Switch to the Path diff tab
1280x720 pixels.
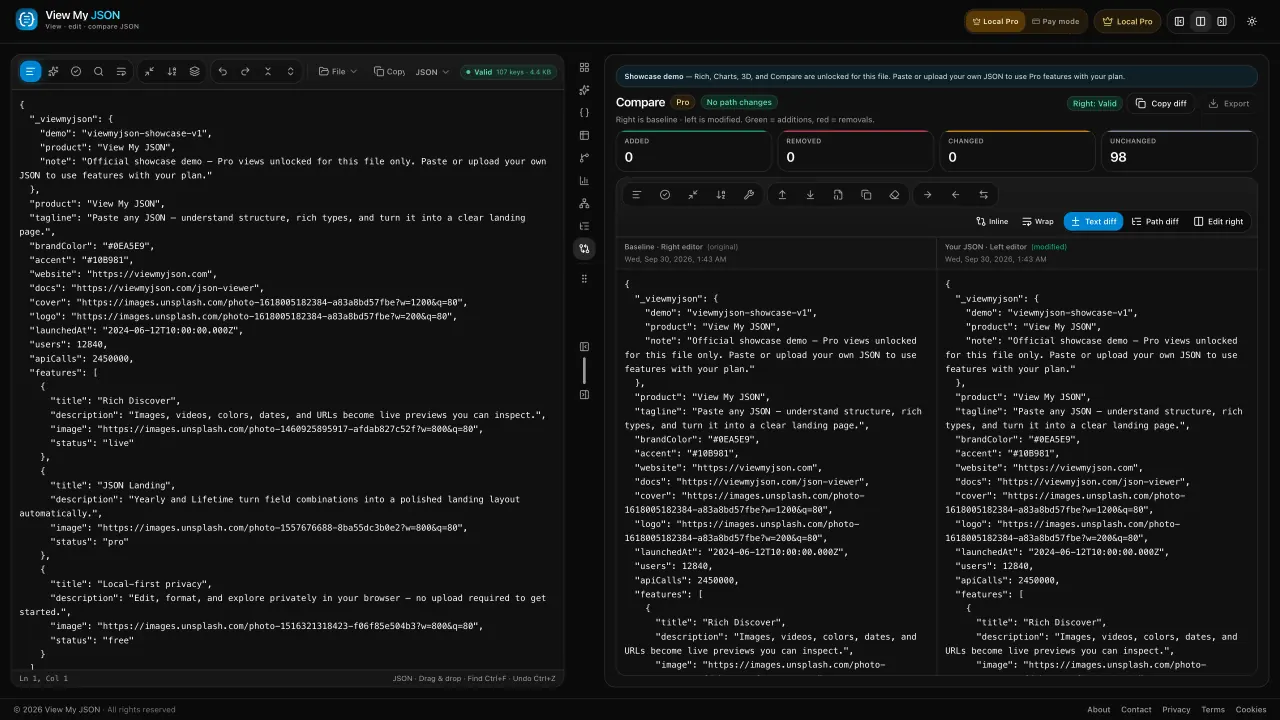click(x=1155, y=222)
